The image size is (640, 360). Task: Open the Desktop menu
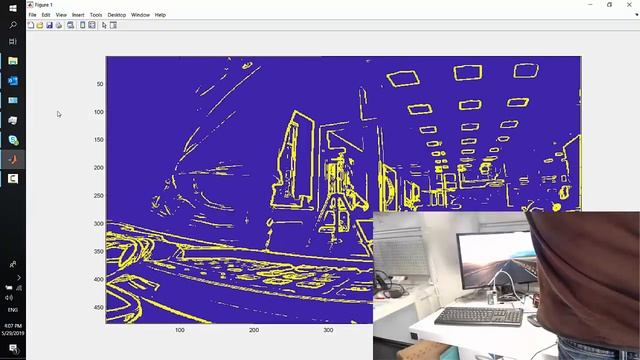[x=117, y=15]
